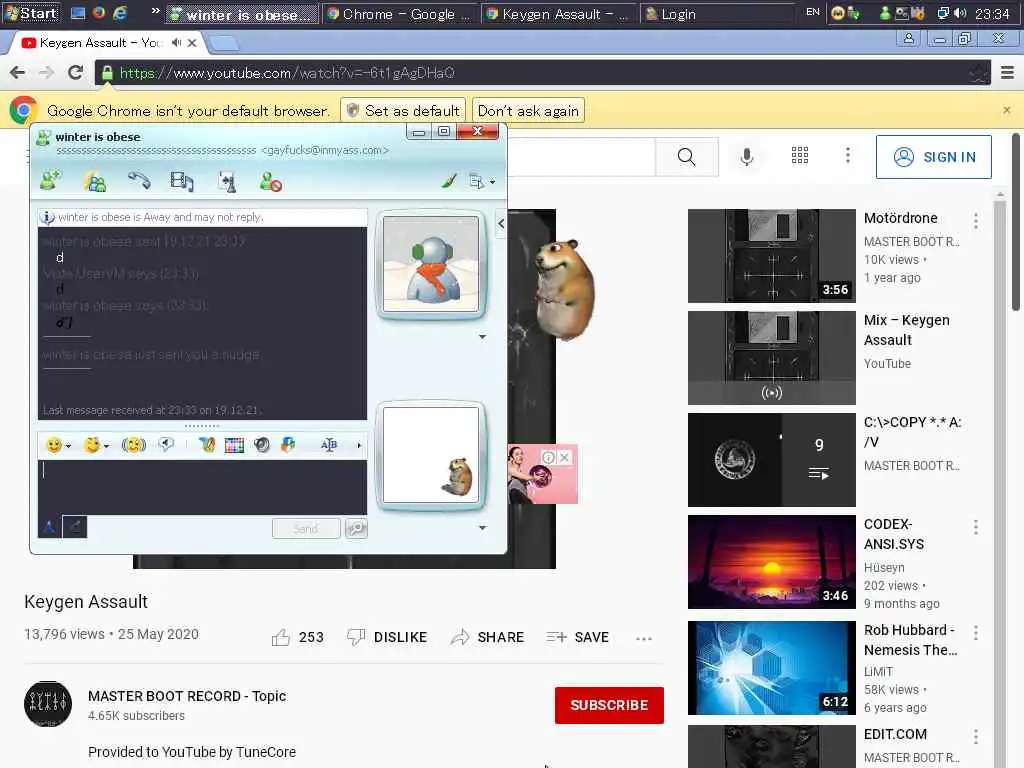Collapse display picture panel with side arrow
Screen dimensions: 1024x768
point(501,224)
